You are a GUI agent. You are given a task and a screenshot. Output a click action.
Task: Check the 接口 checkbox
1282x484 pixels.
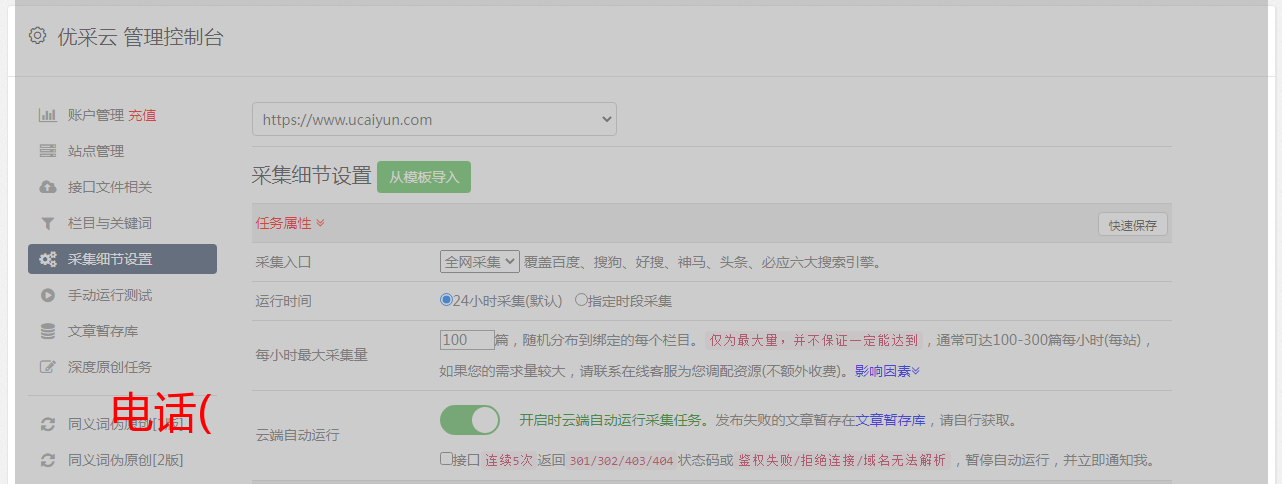pos(446,459)
